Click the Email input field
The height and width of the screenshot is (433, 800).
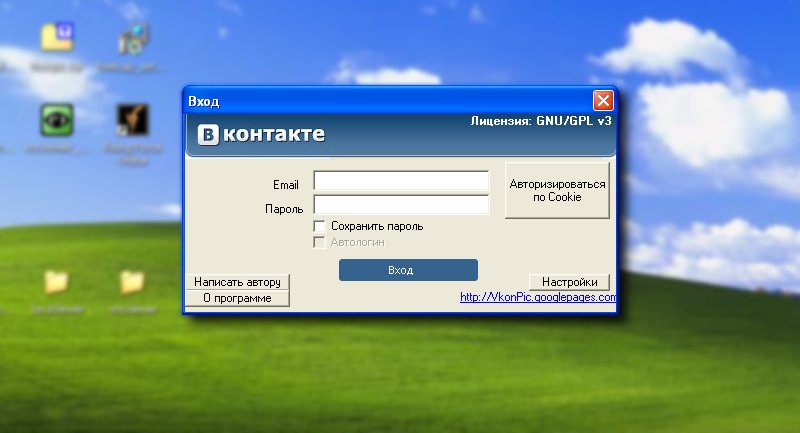coord(401,181)
